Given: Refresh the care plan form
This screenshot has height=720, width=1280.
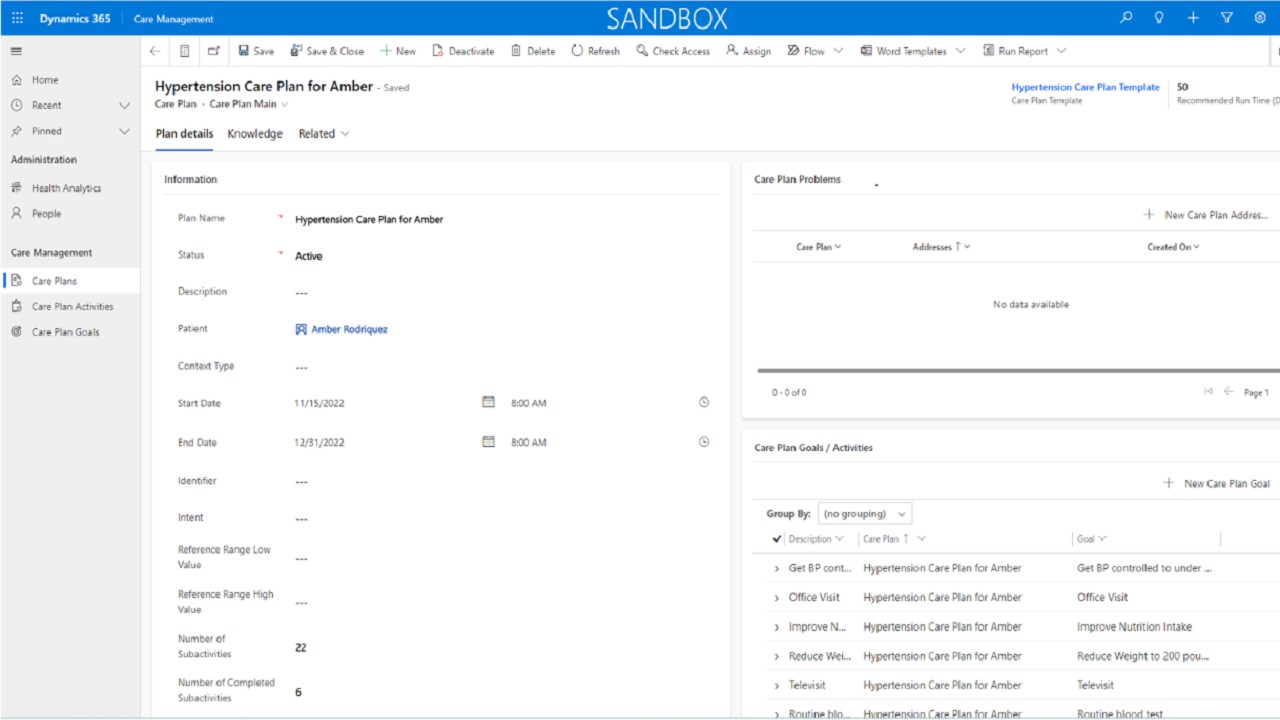Looking at the screenshot, I should pyautogui.click(x=595, y=51).
